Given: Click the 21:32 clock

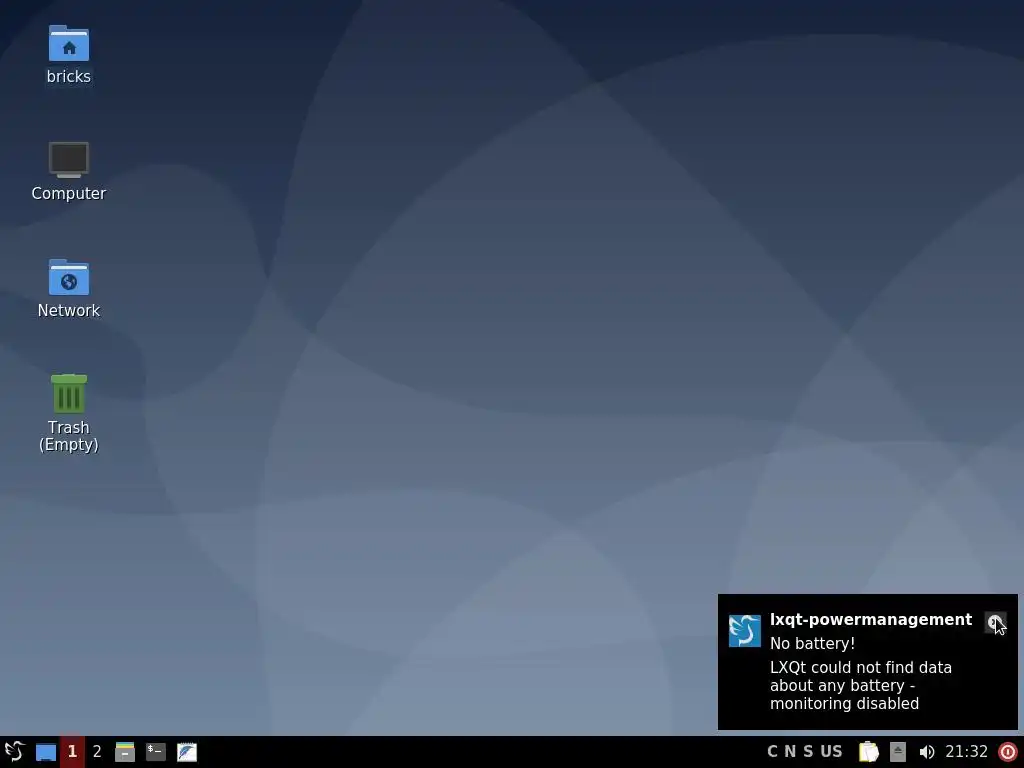Looking at the screenshot, I should click(x=967, y=752).
